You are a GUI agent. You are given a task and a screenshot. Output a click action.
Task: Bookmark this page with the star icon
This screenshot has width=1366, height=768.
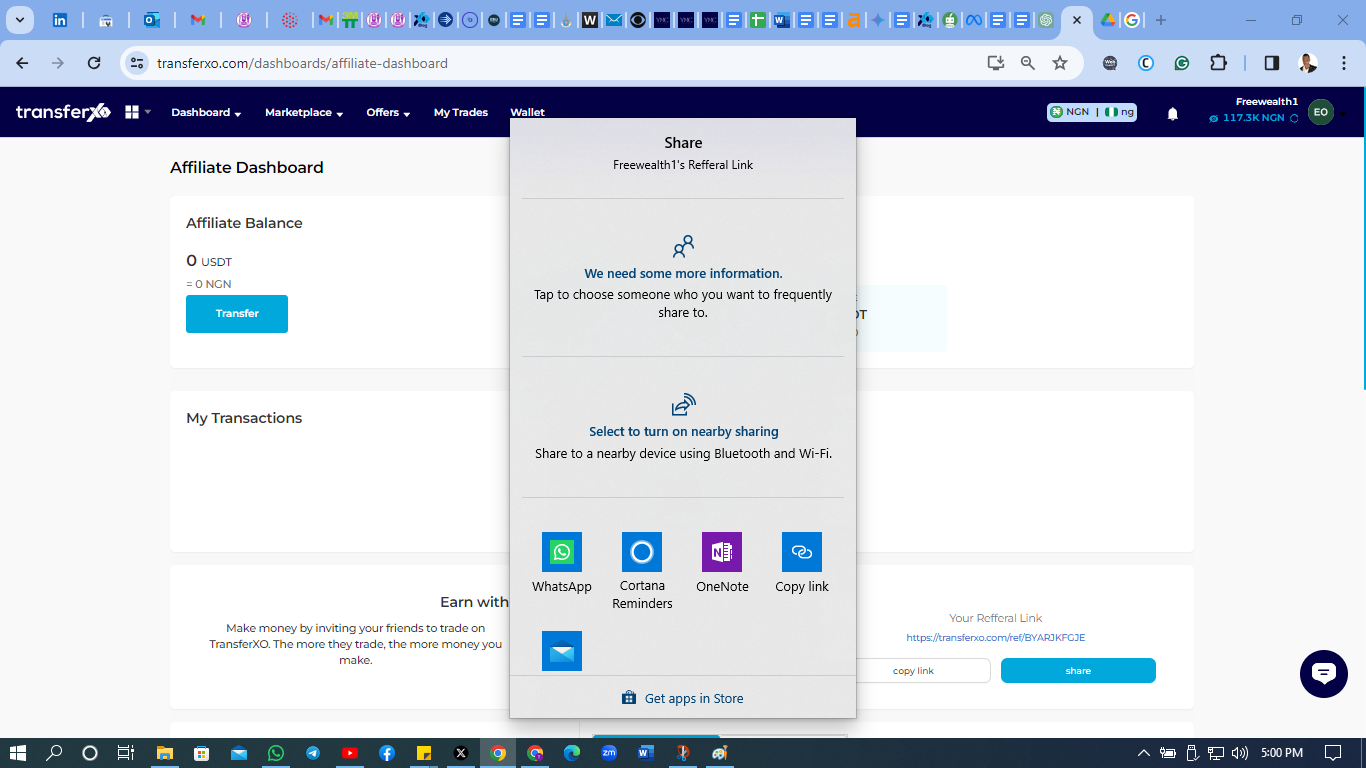click(x=1060, y=63)
